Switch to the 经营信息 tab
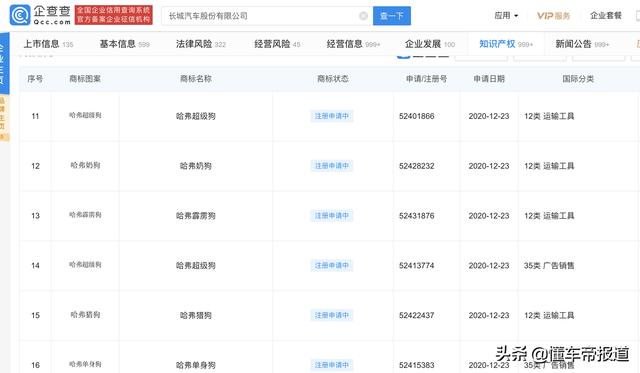This screenshot has width=640, height=373. (x=353, y=44)
